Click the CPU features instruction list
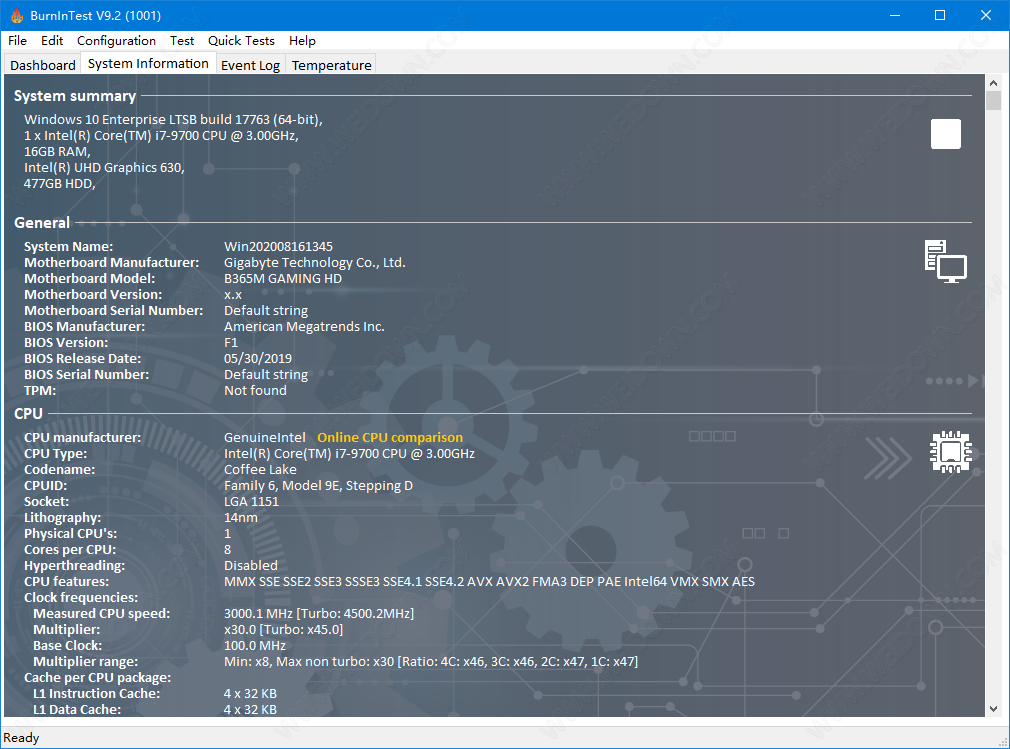Viewport: 1010px width, 749px height. click(490, 582)
